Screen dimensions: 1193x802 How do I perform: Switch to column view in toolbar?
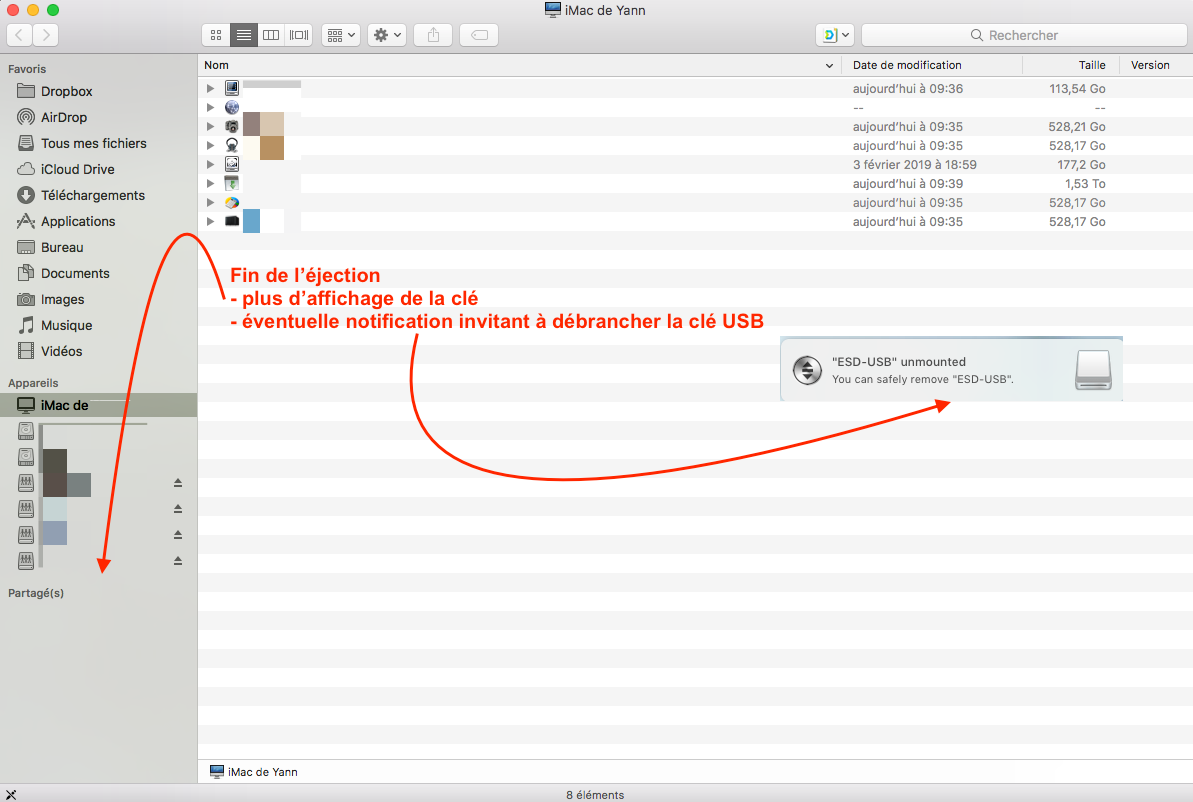pyautogui.click(x=271, y=35)
